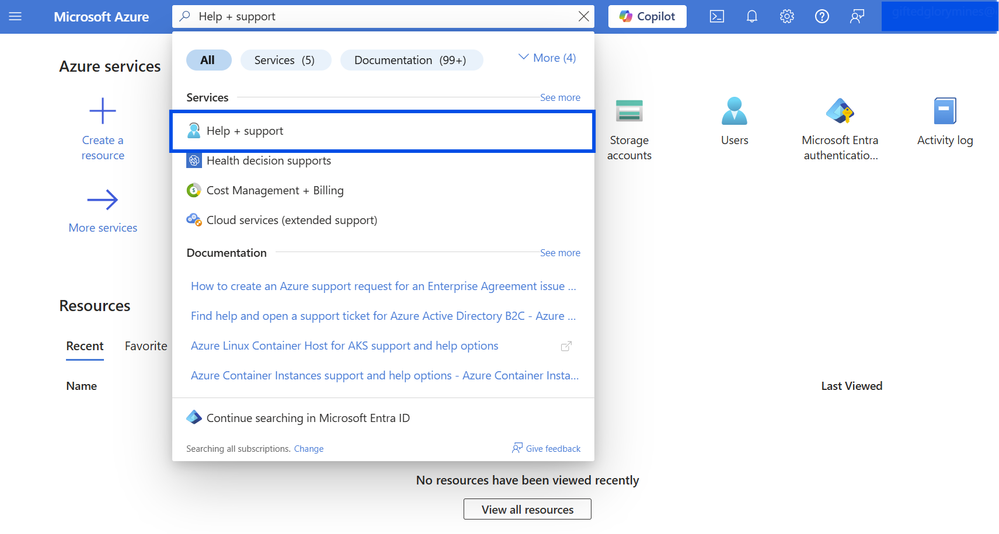This screenshot has height=534, width=999.
Task: Click Change next to Searching all subscriptions
Action: tap(308, 449)
